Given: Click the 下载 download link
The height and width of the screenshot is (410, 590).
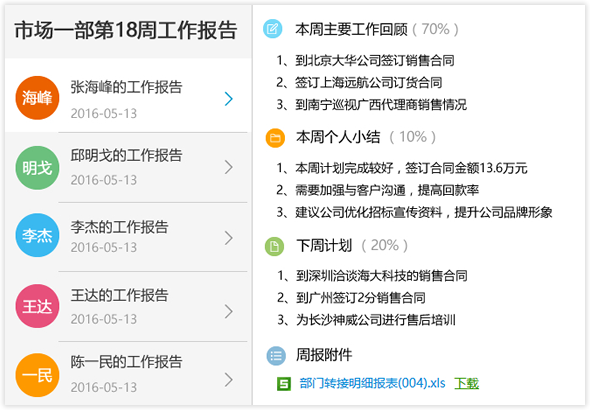Looking at the screenshot, I should click(x=466, y=384).
